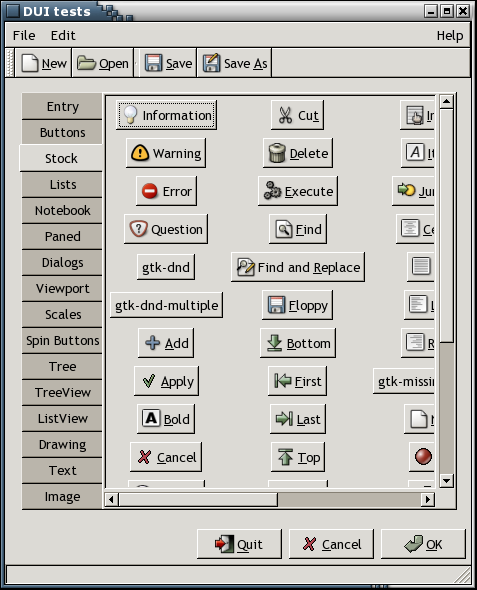Image resolution: width=477 pixels, height=590 pixels.
Task: Click the Cancel stock button in the list
Action: 166,457
